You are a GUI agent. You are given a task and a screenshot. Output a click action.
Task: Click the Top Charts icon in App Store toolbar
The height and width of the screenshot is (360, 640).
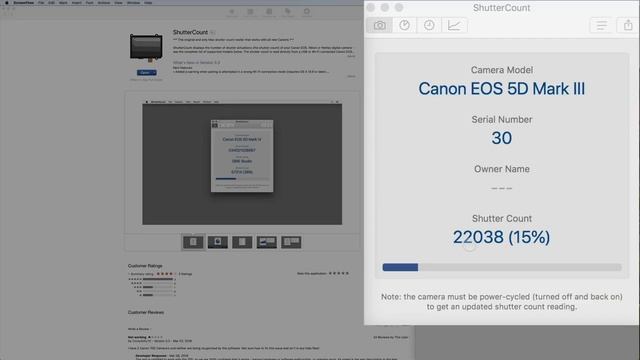point(250,12)
